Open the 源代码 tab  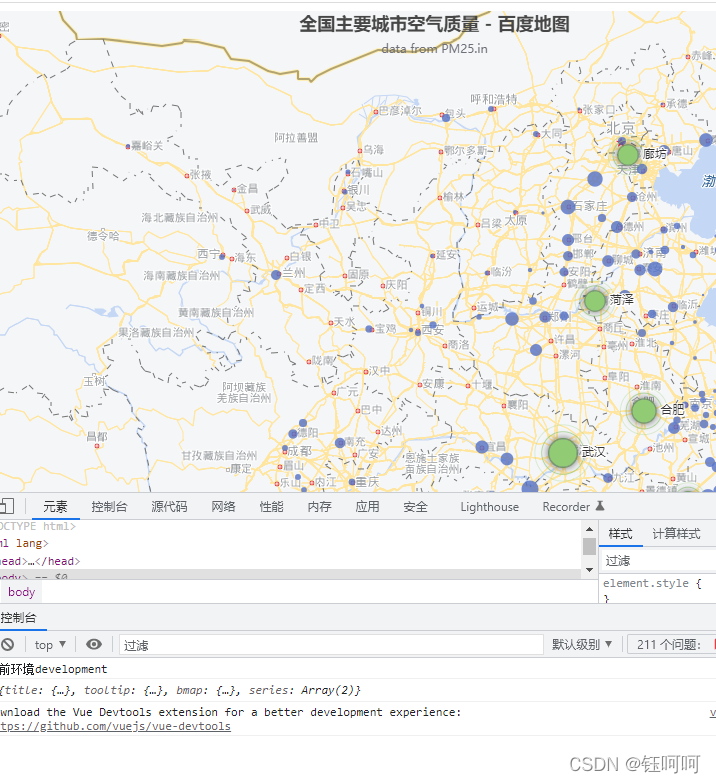[x=169, y=506]
